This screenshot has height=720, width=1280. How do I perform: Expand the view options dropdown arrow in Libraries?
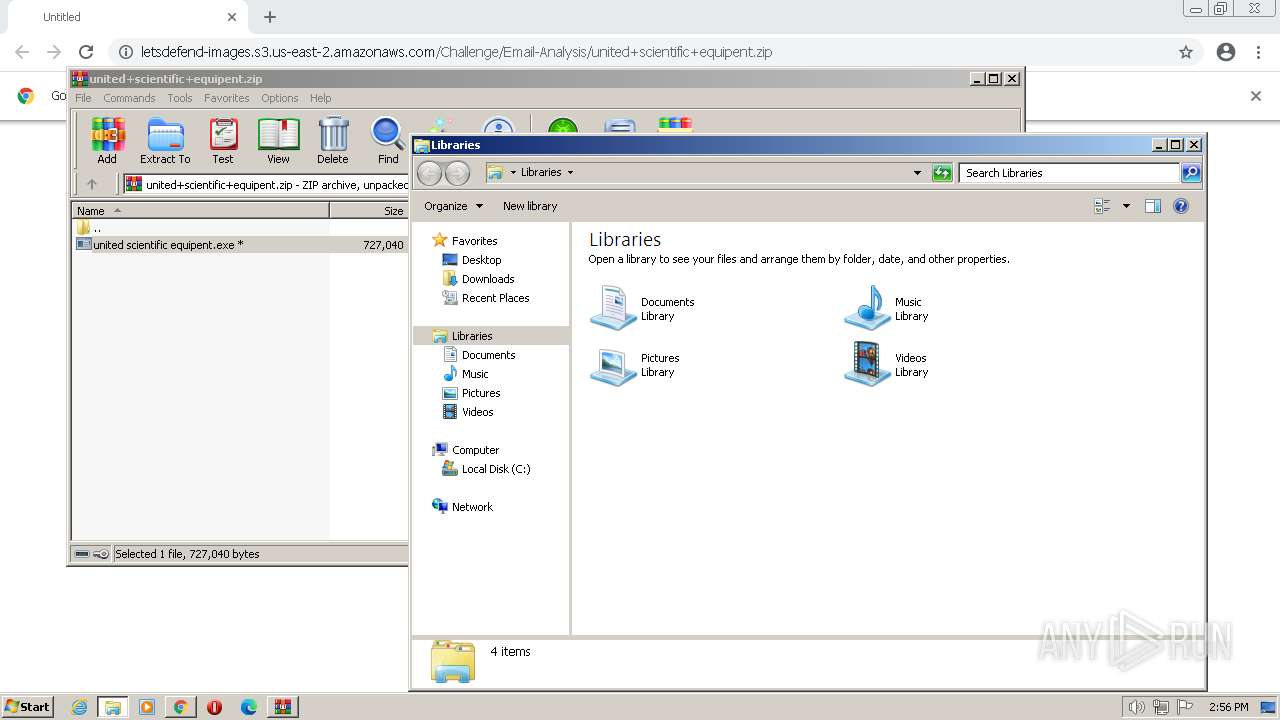pos(1126,206)
